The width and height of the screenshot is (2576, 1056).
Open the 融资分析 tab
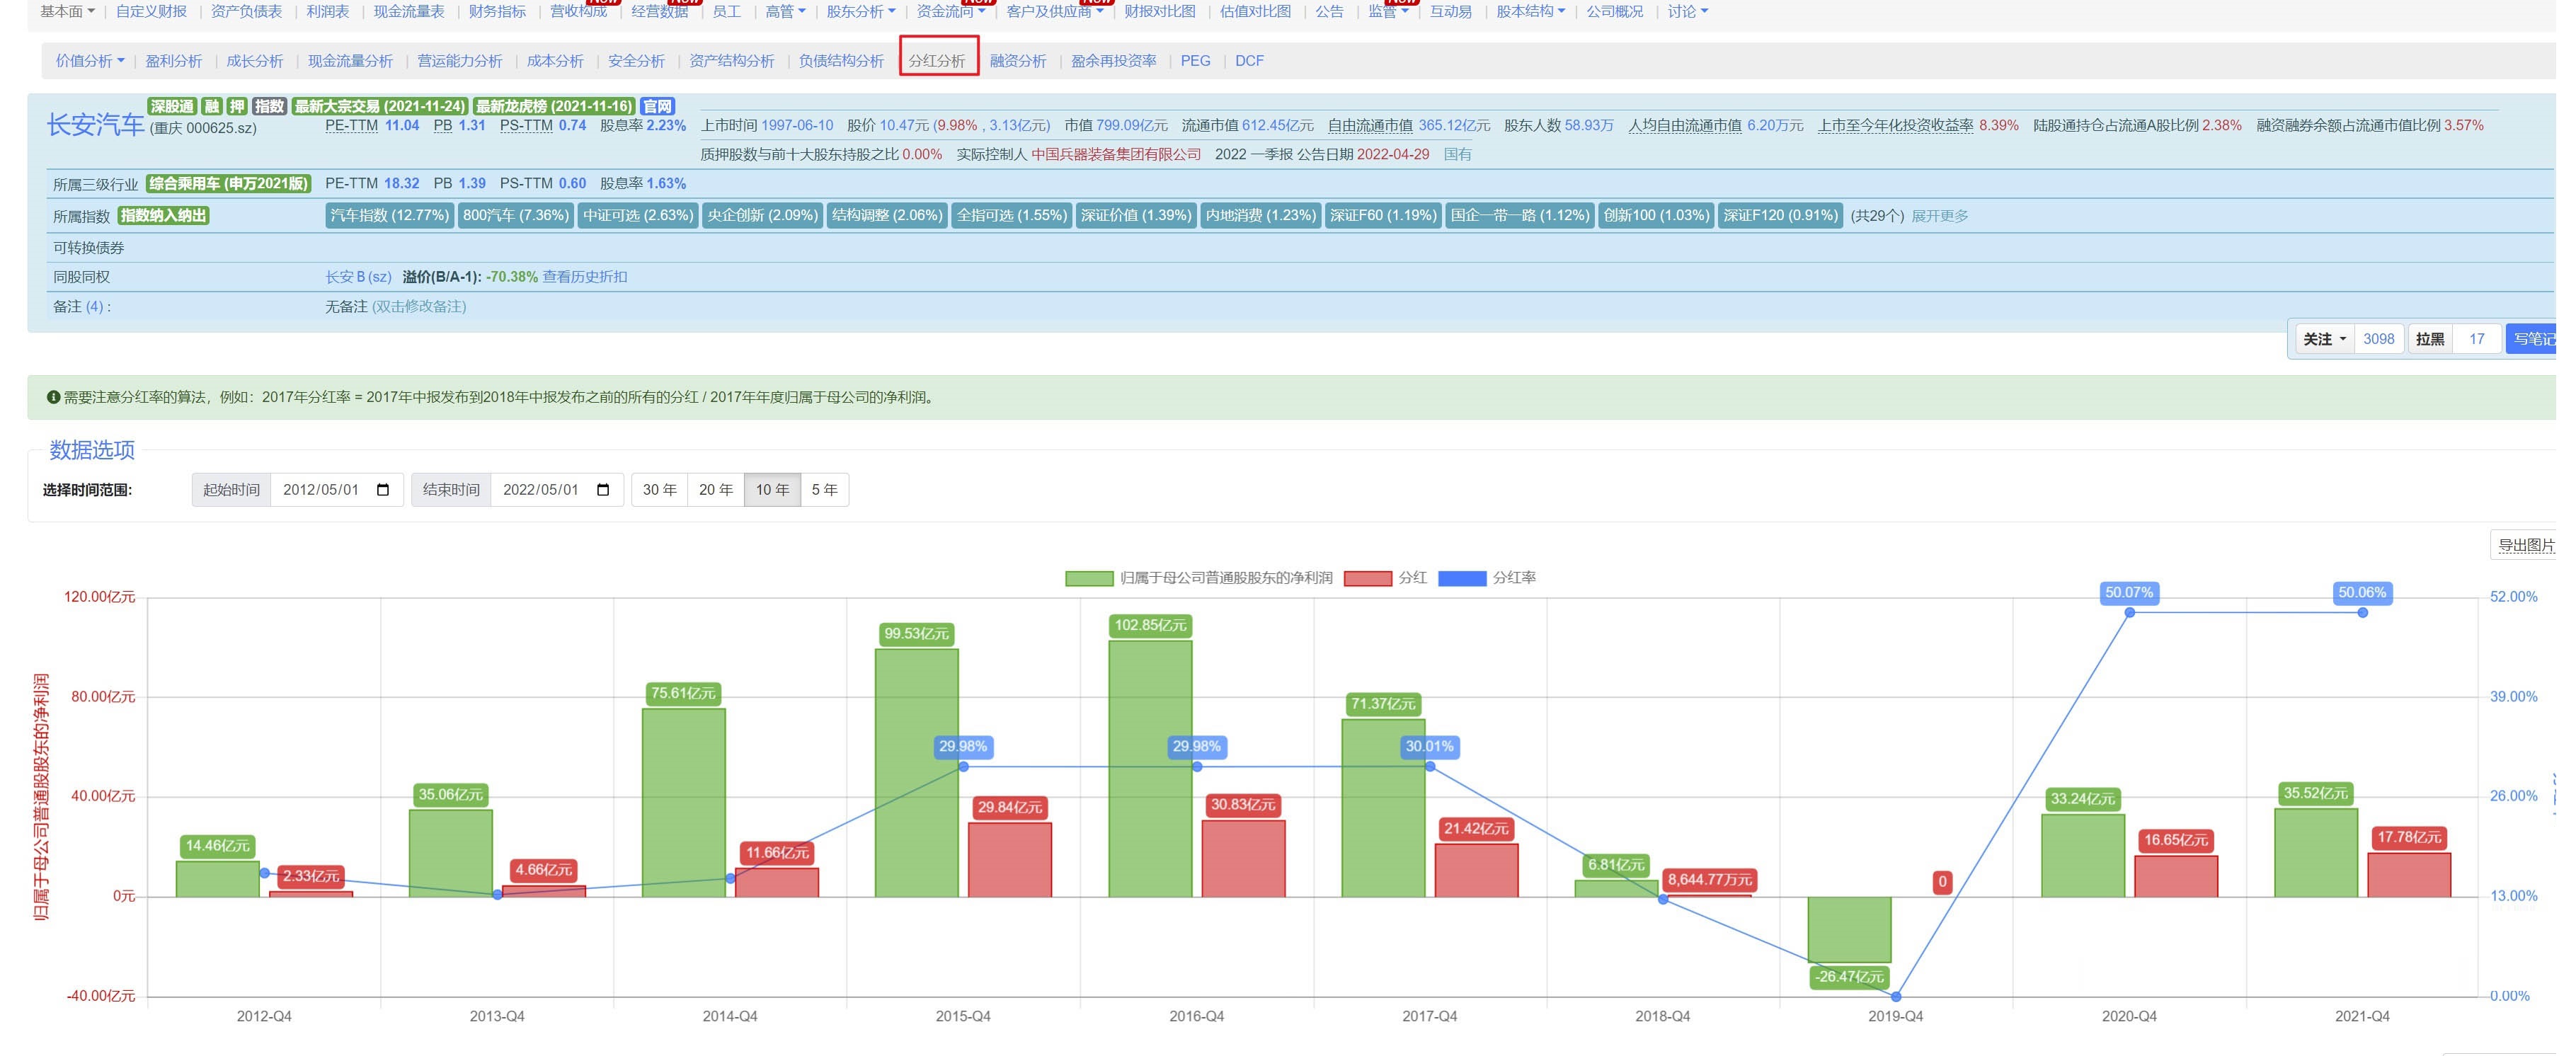1017,61
